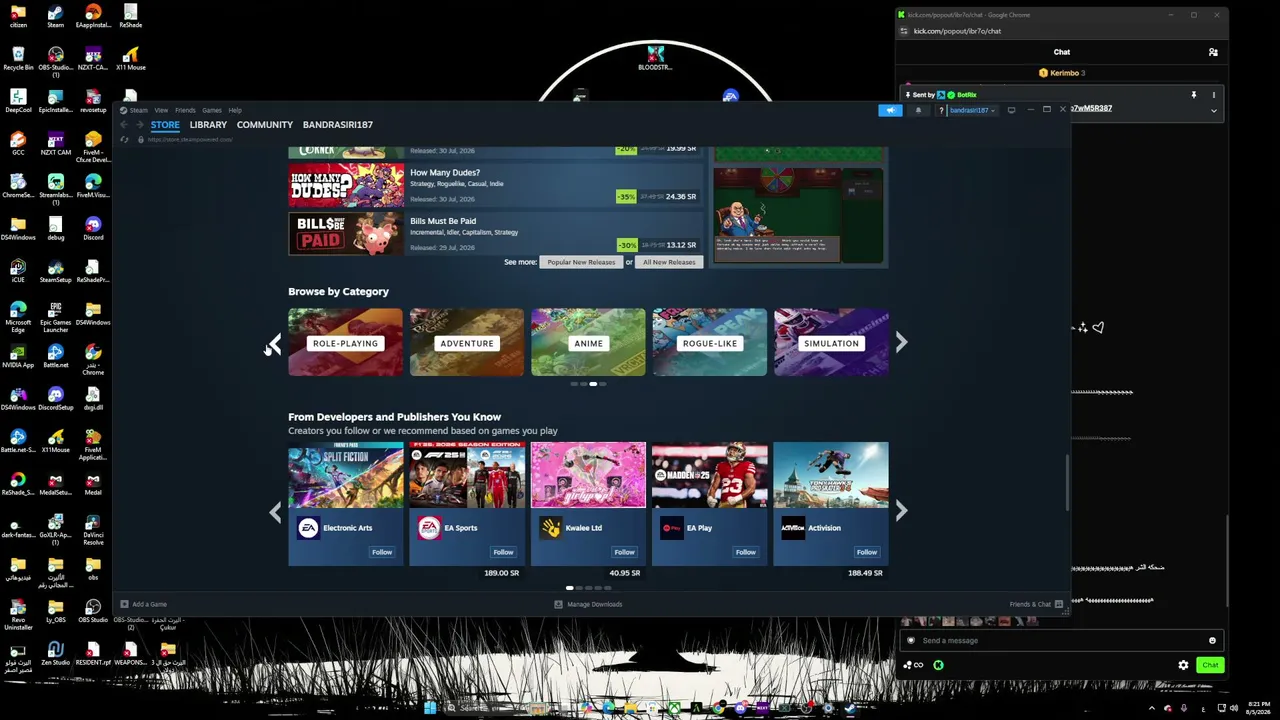Open Manage Downloads in Steam footer
The width and height of the screenshot is (1280, 720).
point(588,604)
